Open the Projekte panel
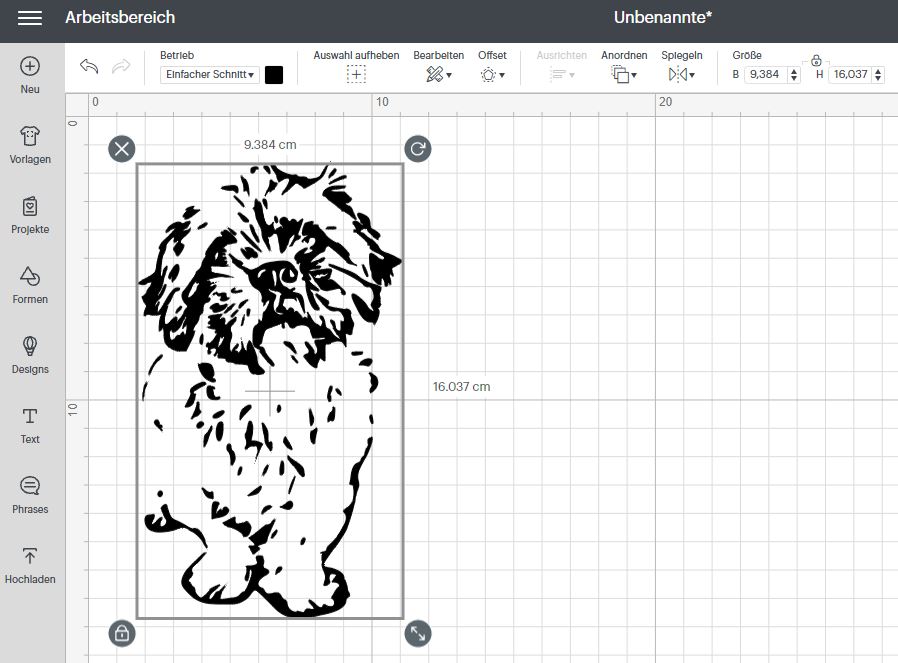Image resolution: width=898 pixels, height=663 pixels. point(30,207)
